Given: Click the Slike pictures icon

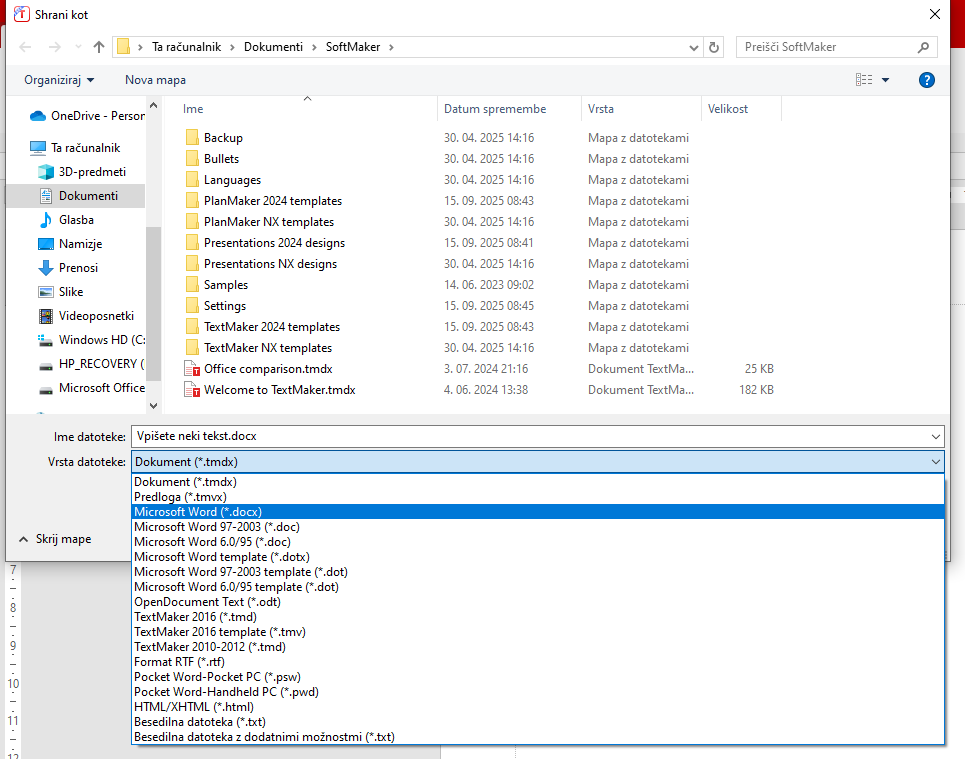Looking at the screenshot, I should (46, 292).
